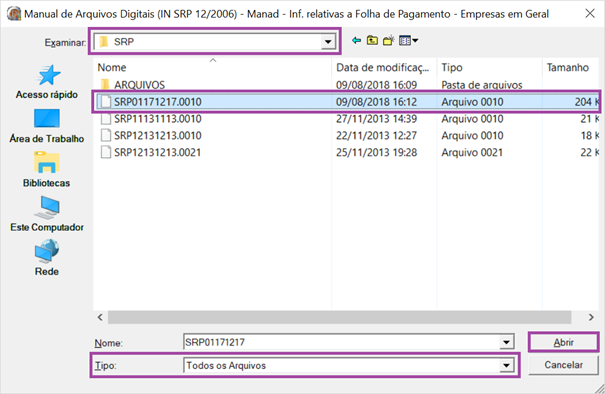Open Acesso rápido in sidebar
Image resolution: width=605 pixels, height=394 pixels.
point(47,82)
